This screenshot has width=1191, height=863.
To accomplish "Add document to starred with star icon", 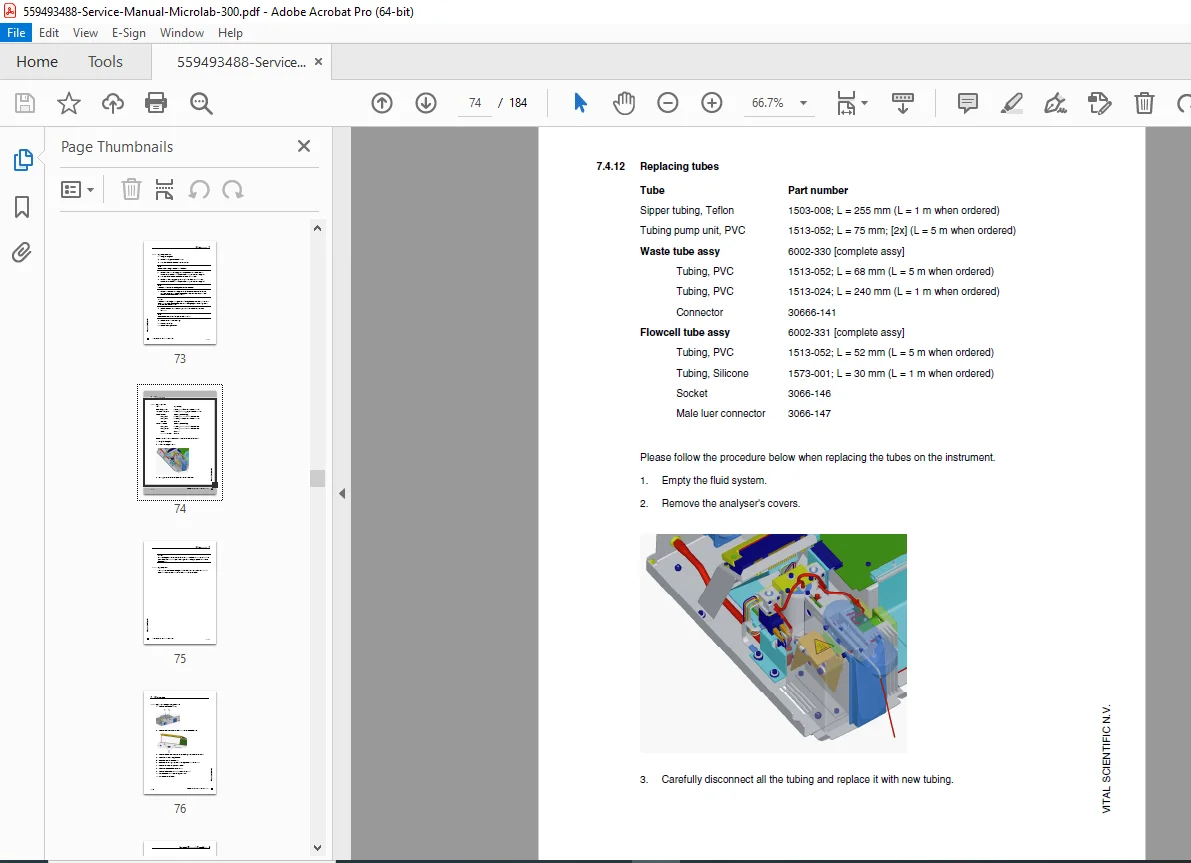I will tap(69, 103).
